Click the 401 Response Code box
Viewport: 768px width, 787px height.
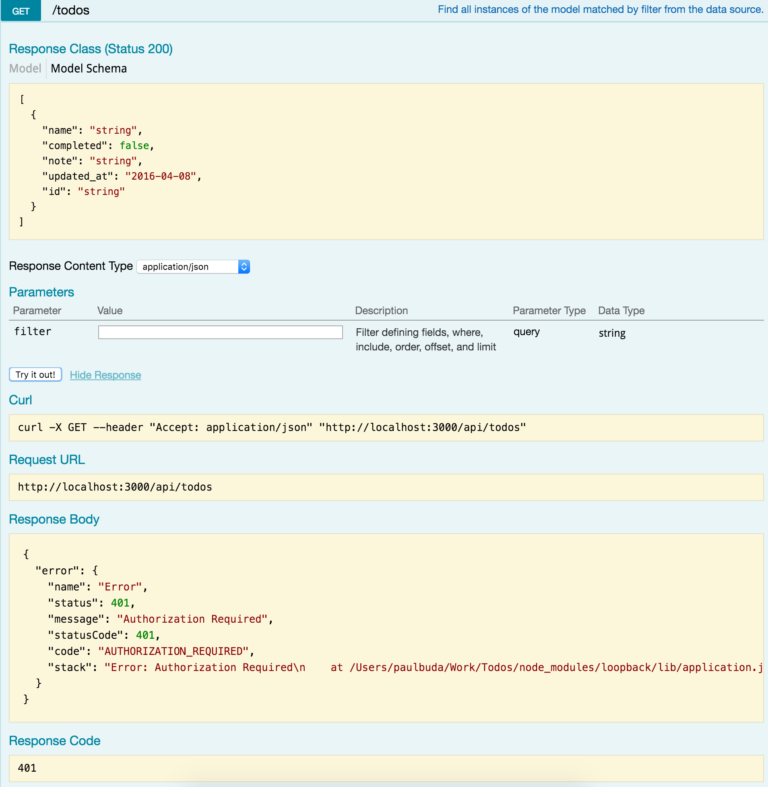[384, 768]
